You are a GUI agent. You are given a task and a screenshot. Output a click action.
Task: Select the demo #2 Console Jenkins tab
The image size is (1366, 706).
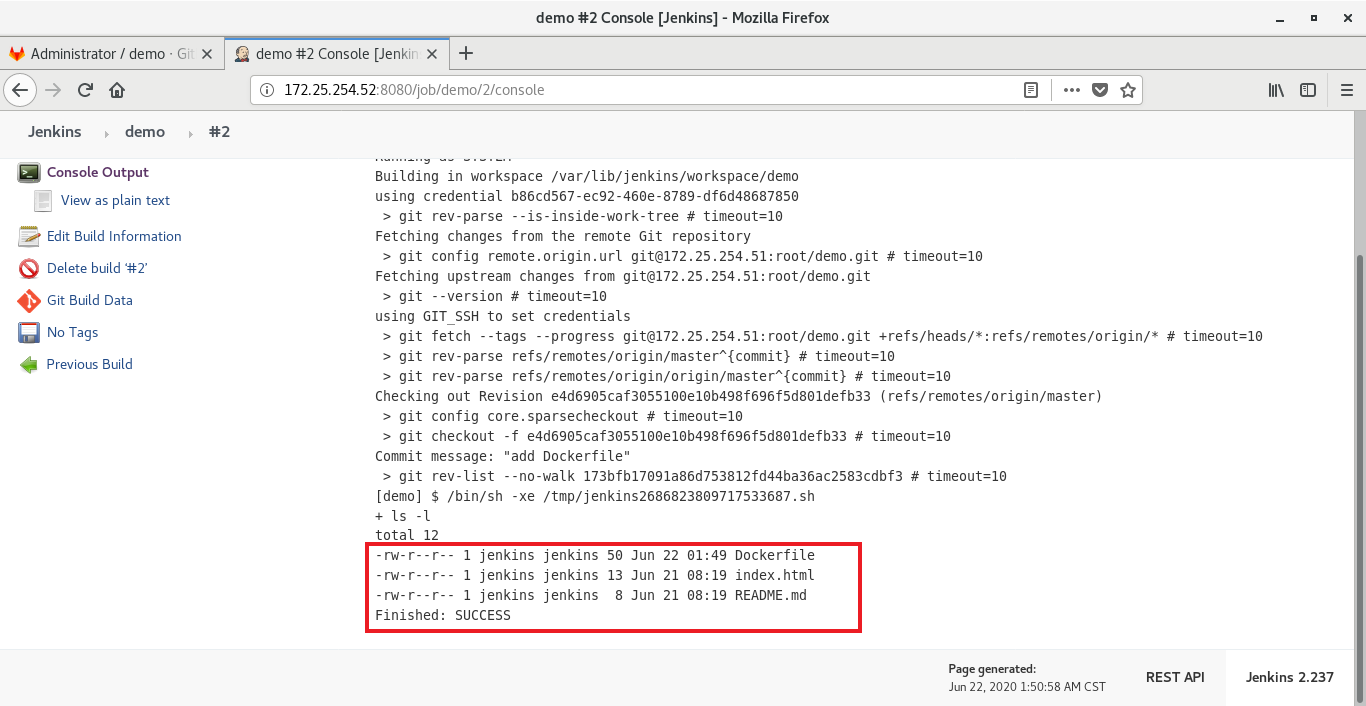(338, 54)
